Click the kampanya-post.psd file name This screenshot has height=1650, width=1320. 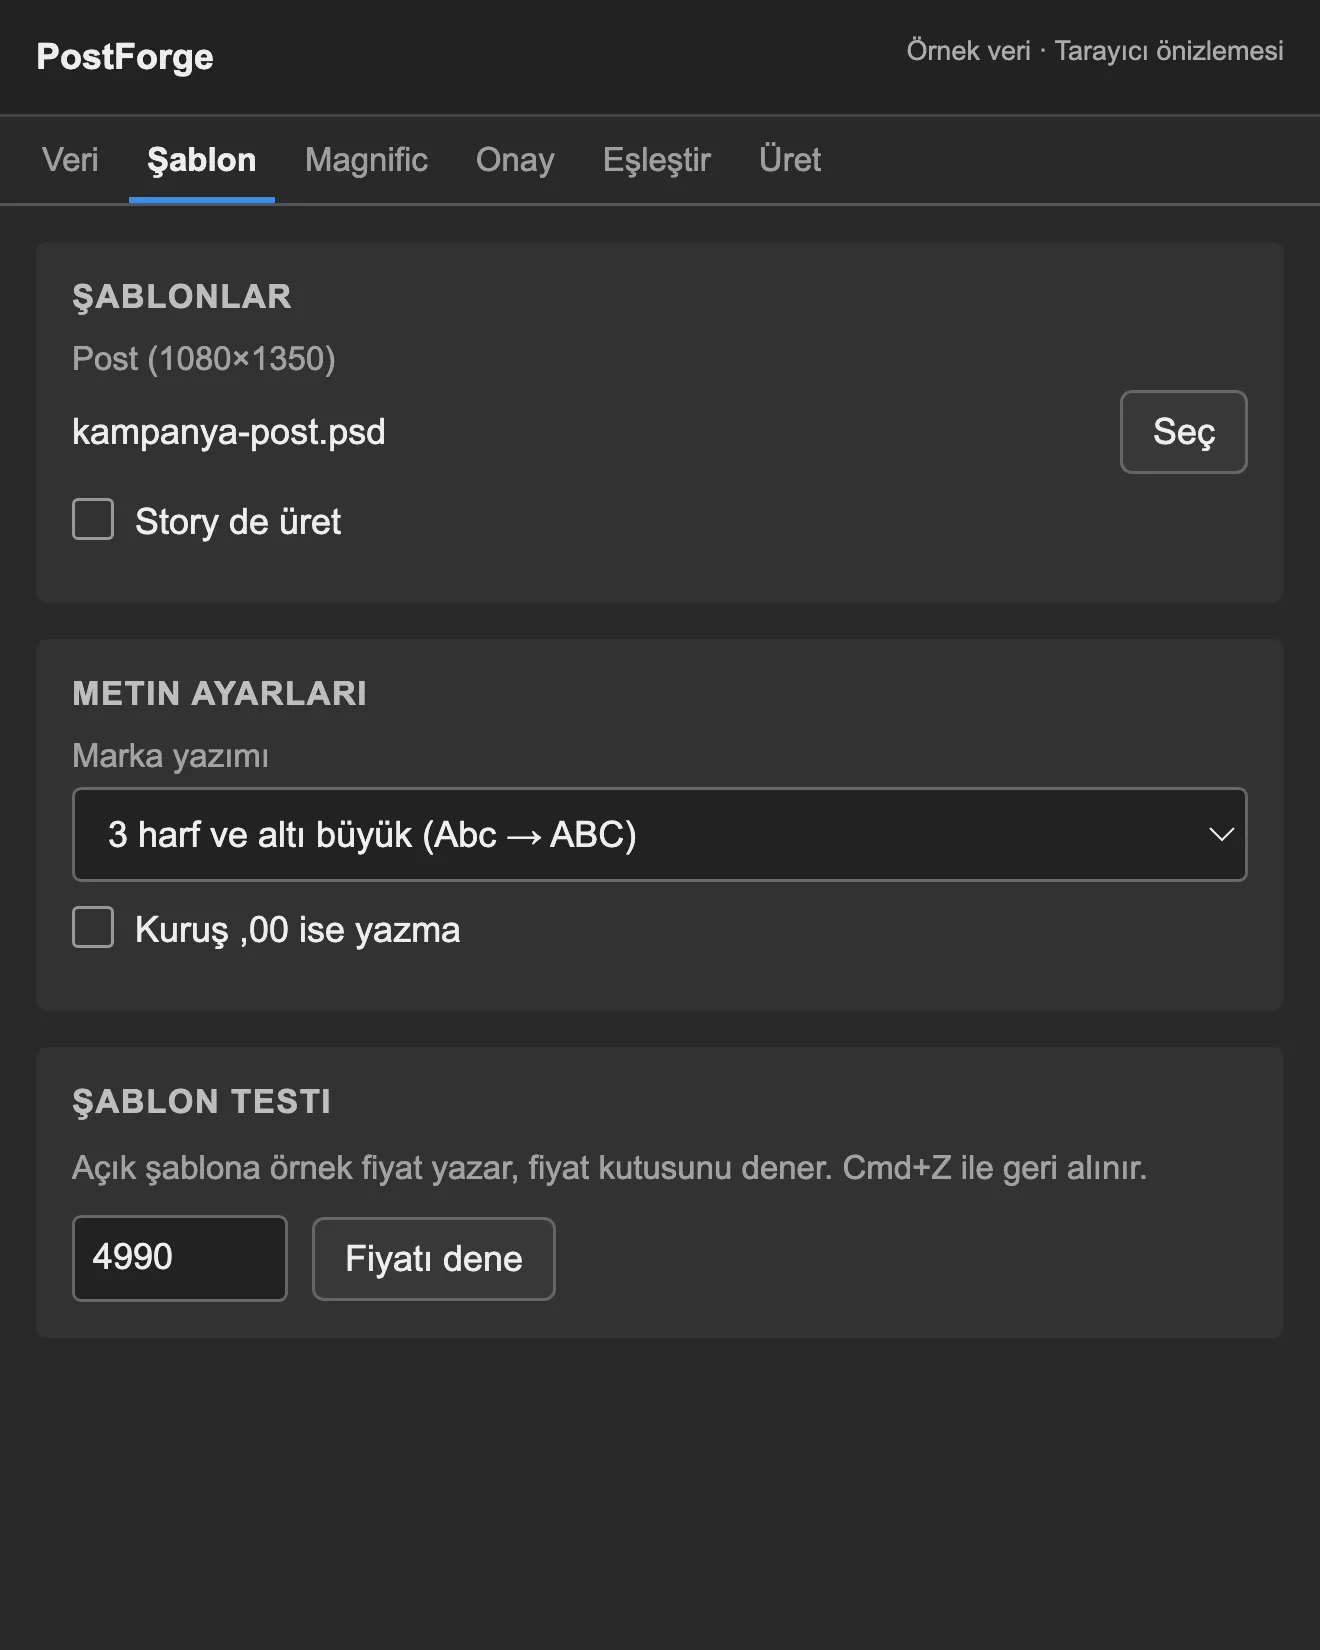[x=229, y=432]
